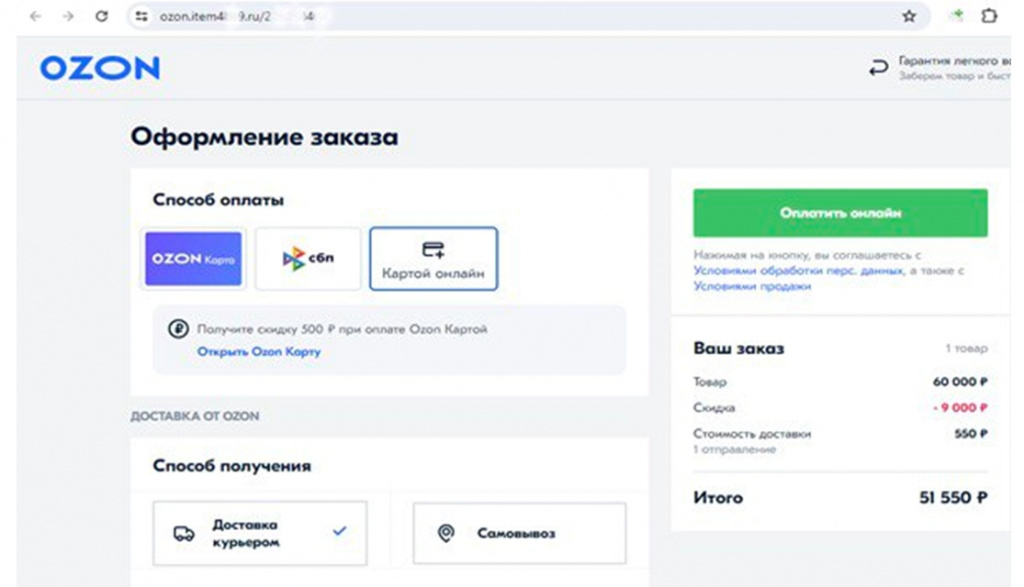Click the Способ получения heading
Image resolution: width=1024 pixels, height=587 pixels.
(232, 466)
